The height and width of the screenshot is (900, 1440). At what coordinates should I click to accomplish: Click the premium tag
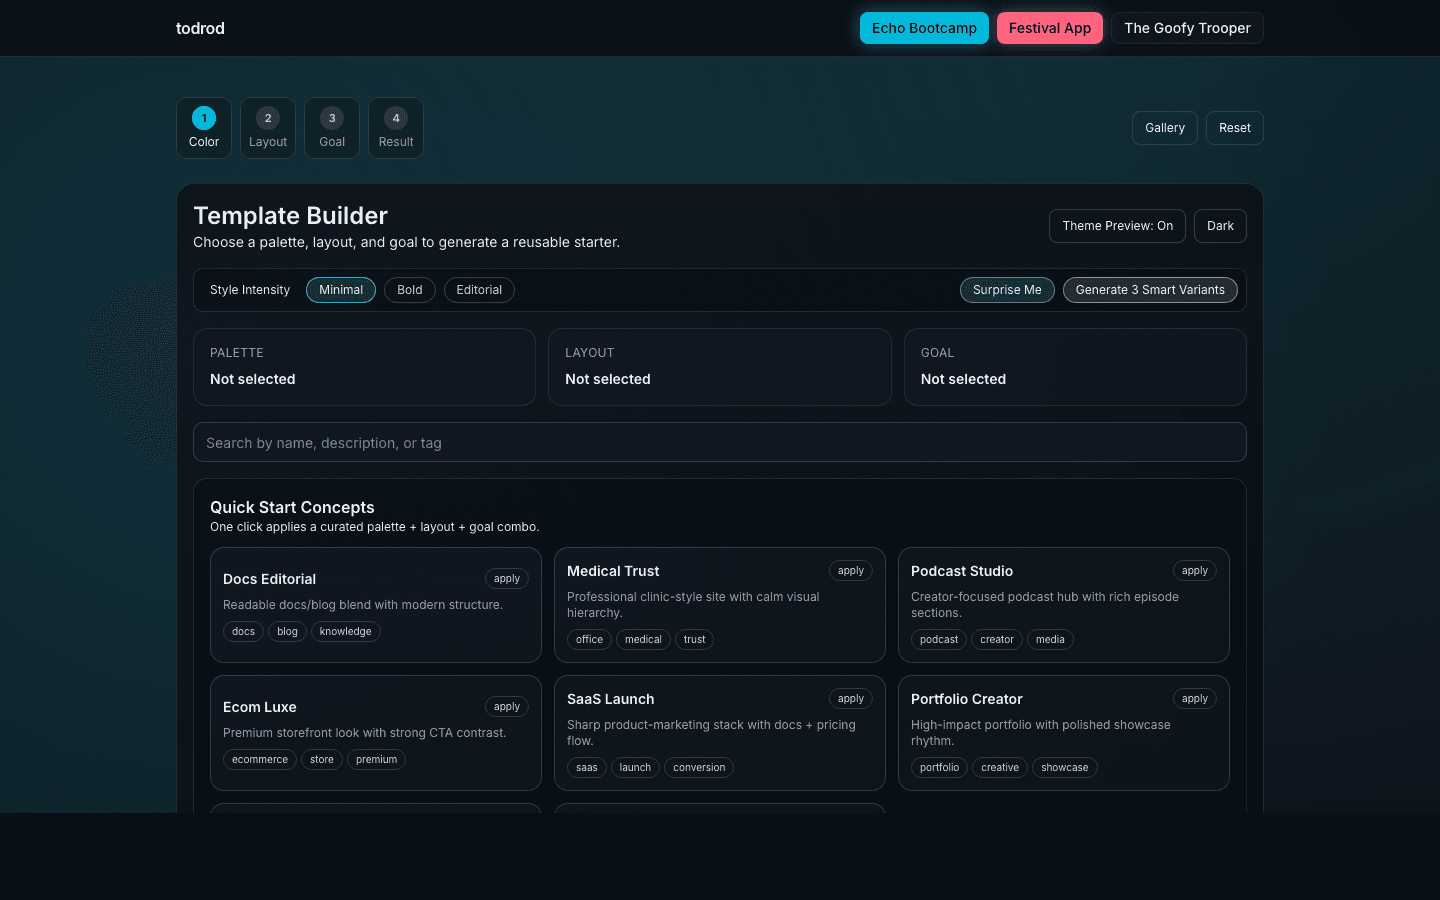(376, 760)
